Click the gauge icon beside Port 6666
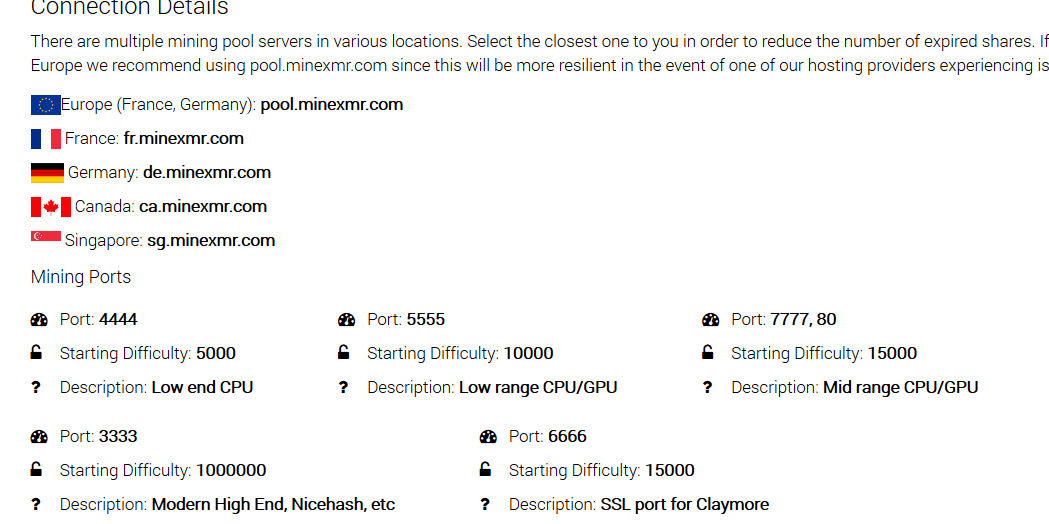Image resolution: width=1049 pixels, height=524 pixels. tap(488, 437)
